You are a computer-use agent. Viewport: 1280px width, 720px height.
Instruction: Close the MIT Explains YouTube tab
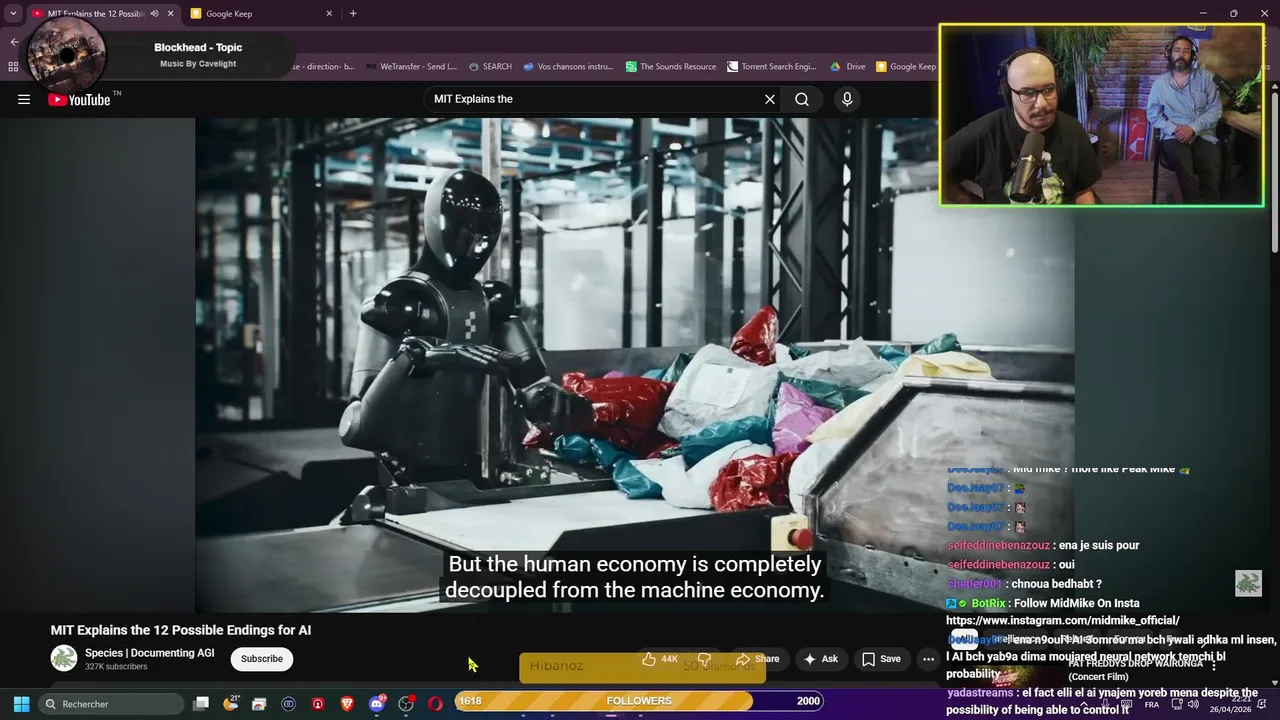point(170,14)
